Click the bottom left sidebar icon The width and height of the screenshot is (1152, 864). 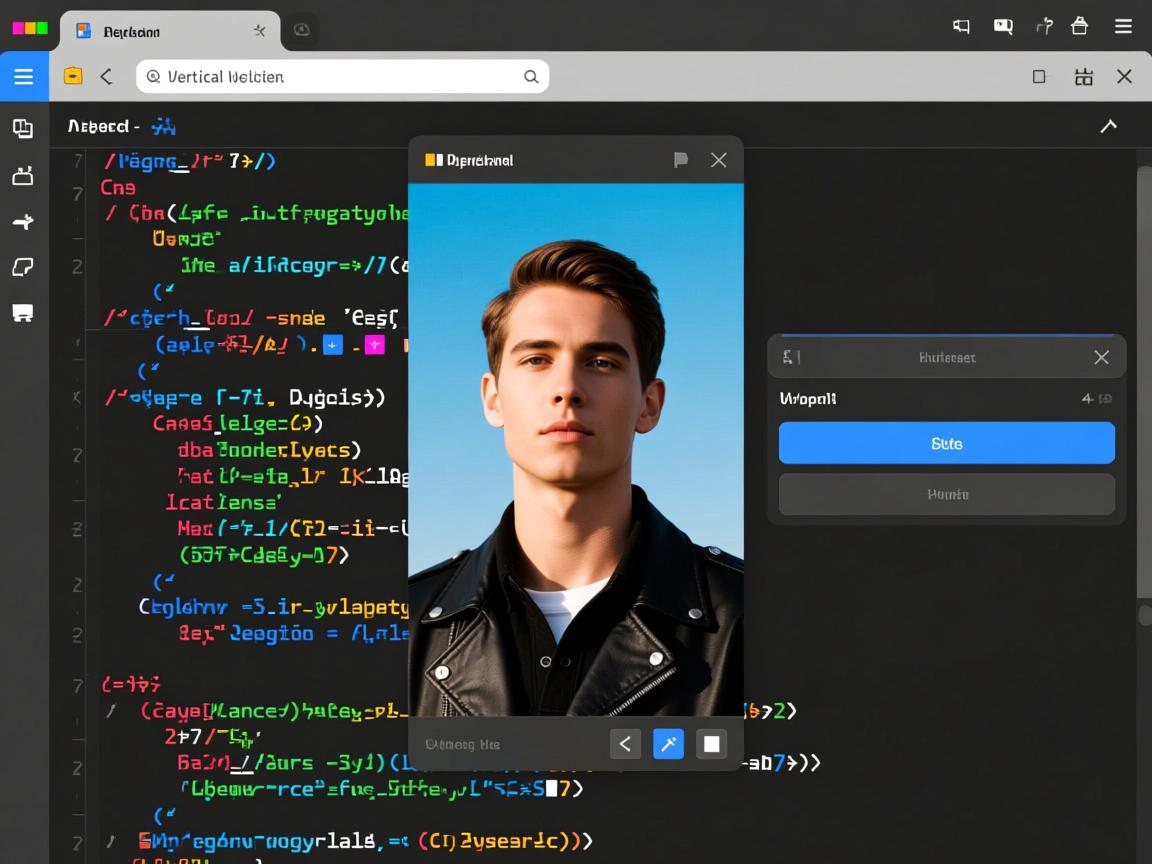tap(23, 313)
